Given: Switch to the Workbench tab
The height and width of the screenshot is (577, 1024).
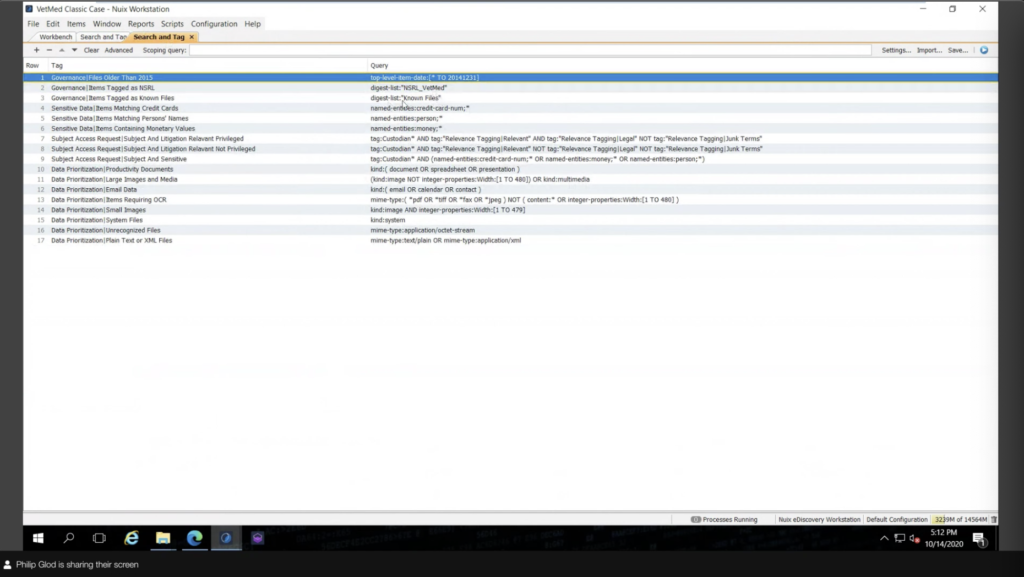Looking at the screenshot, I should coord(56,37).
